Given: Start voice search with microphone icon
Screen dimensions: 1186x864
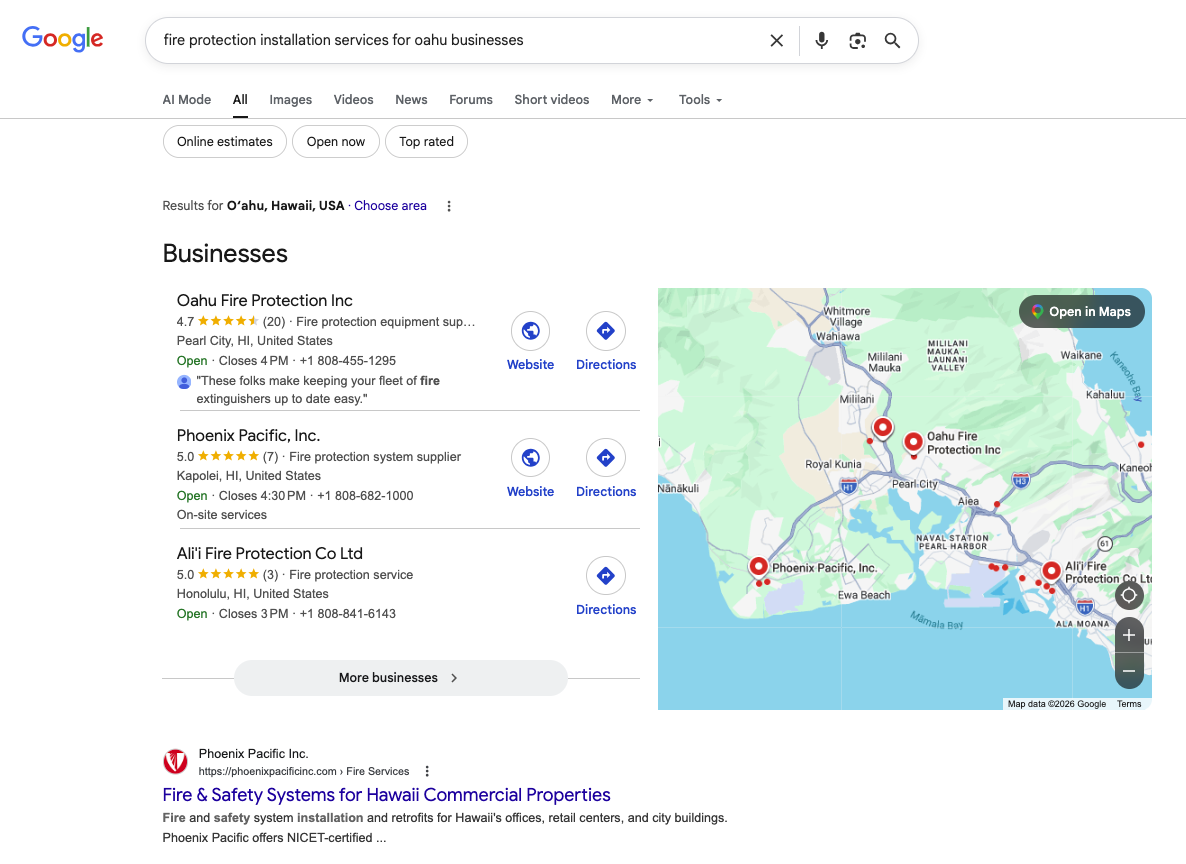Looking at the screenshot, I should pyautogui.click(x=821, y=41).
